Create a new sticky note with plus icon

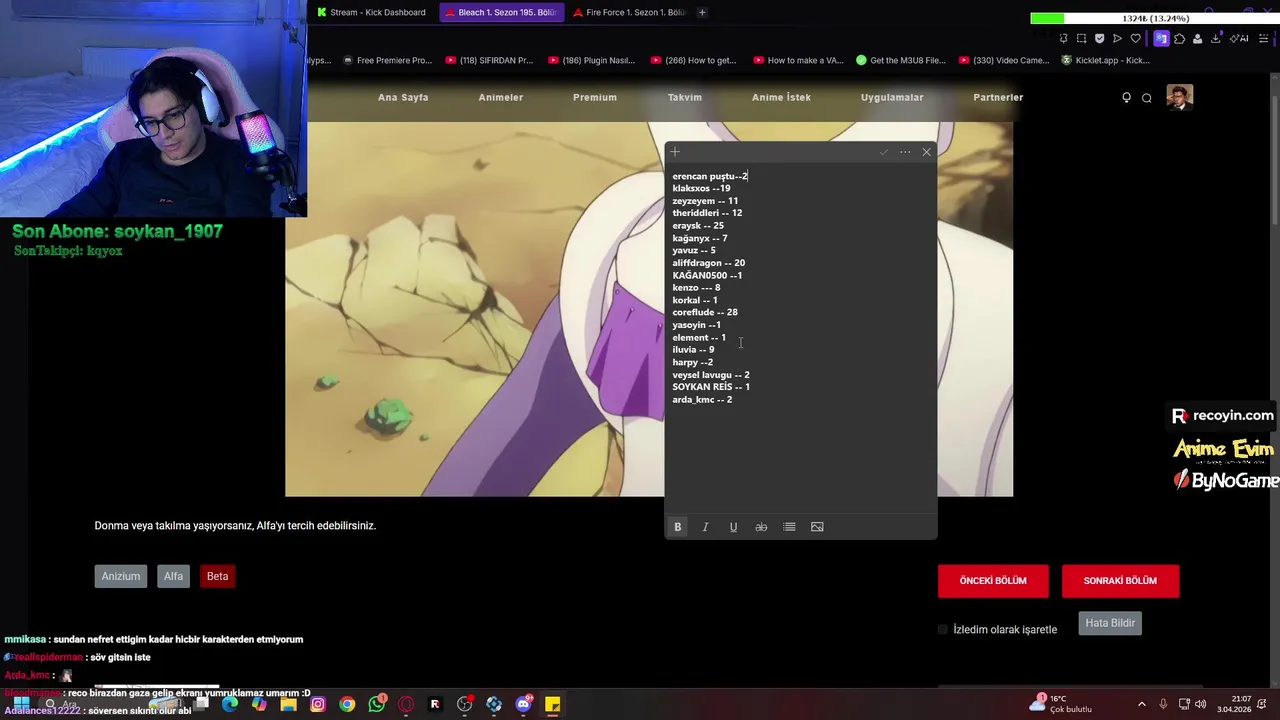click(675, 152)
